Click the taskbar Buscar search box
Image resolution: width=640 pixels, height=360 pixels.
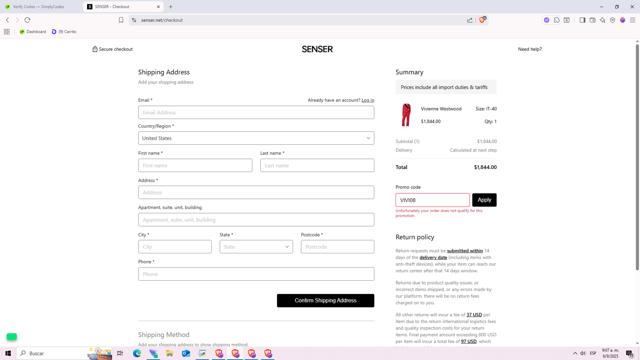pos(51,353)
